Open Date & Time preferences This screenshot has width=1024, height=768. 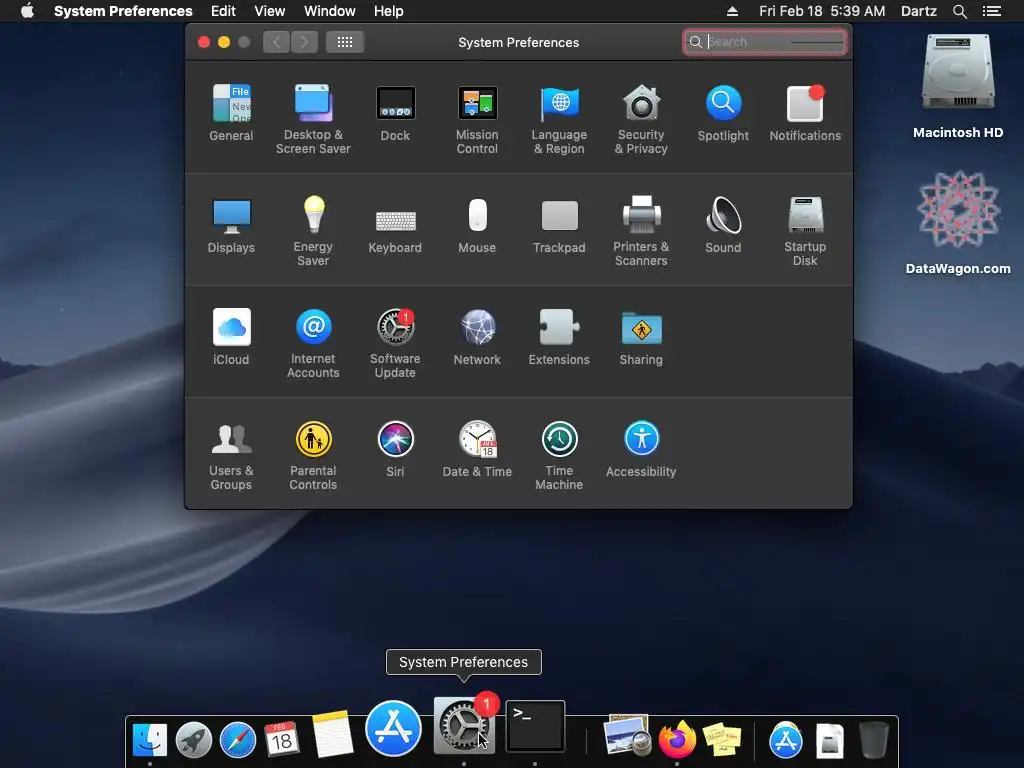click(x=477, y=449)
